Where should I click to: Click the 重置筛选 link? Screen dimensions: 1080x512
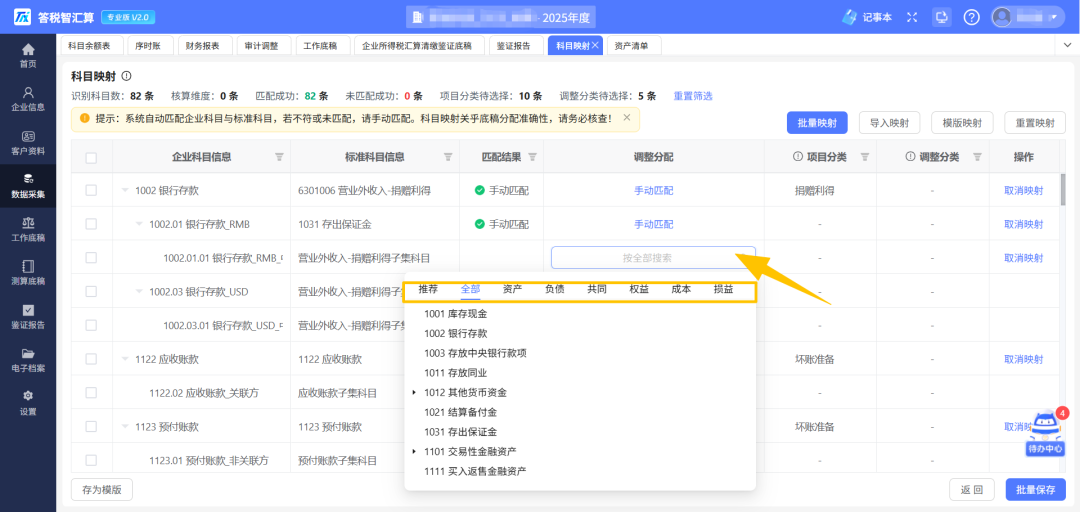(693, 96)
